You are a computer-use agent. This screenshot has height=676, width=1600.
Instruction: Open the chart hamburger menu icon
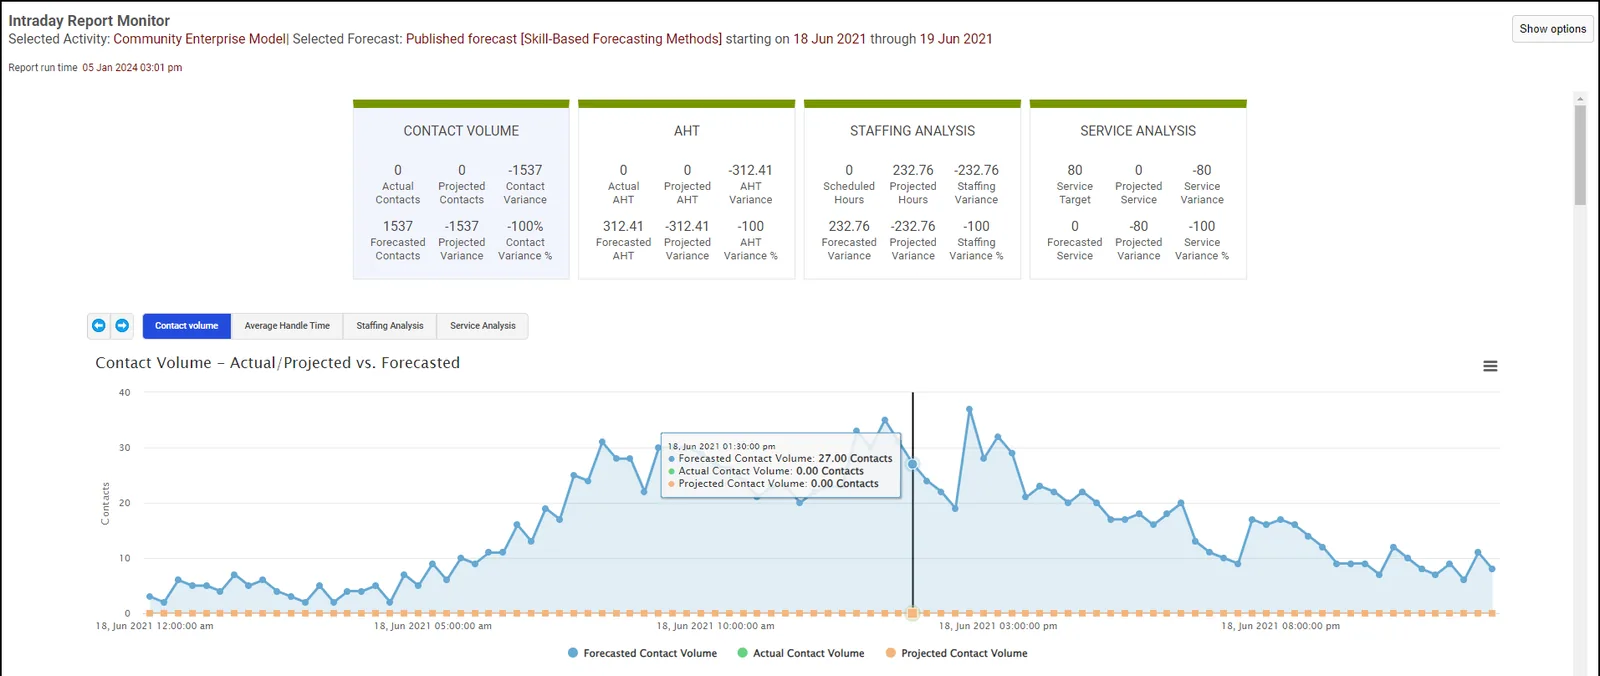pyautogui.click(x=1490, y=366)
